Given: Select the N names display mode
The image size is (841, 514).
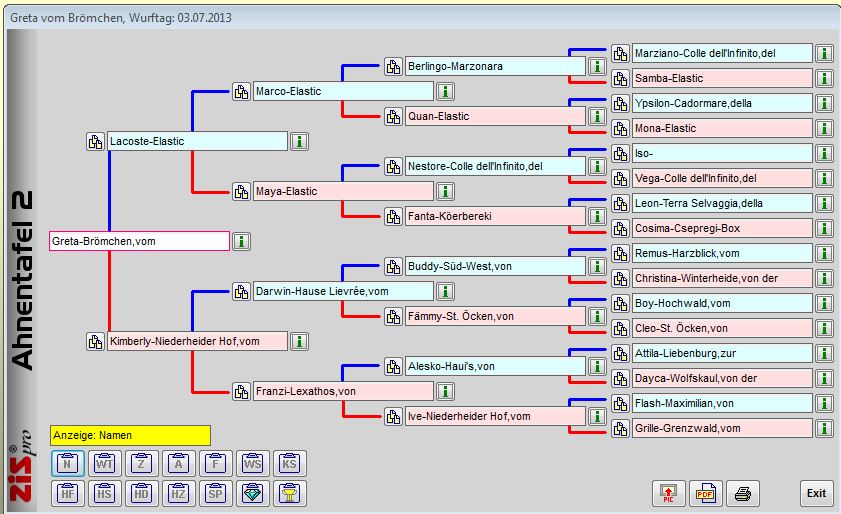Looking at the screenshot, I should pyautogui.click(x=67, y=463).
